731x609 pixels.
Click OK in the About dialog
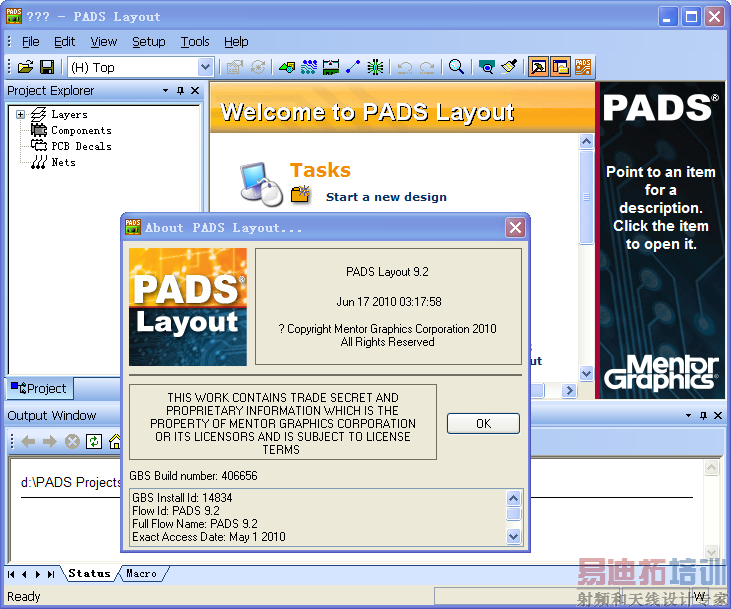coord(483,424)
